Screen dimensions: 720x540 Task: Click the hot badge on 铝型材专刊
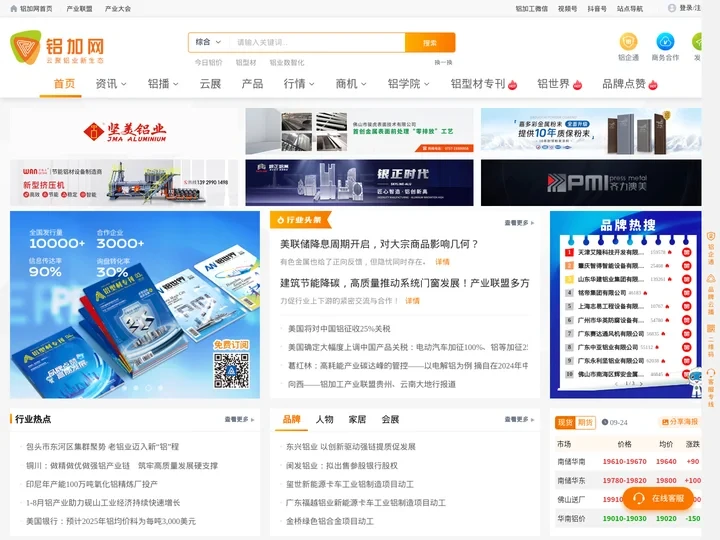513,85
